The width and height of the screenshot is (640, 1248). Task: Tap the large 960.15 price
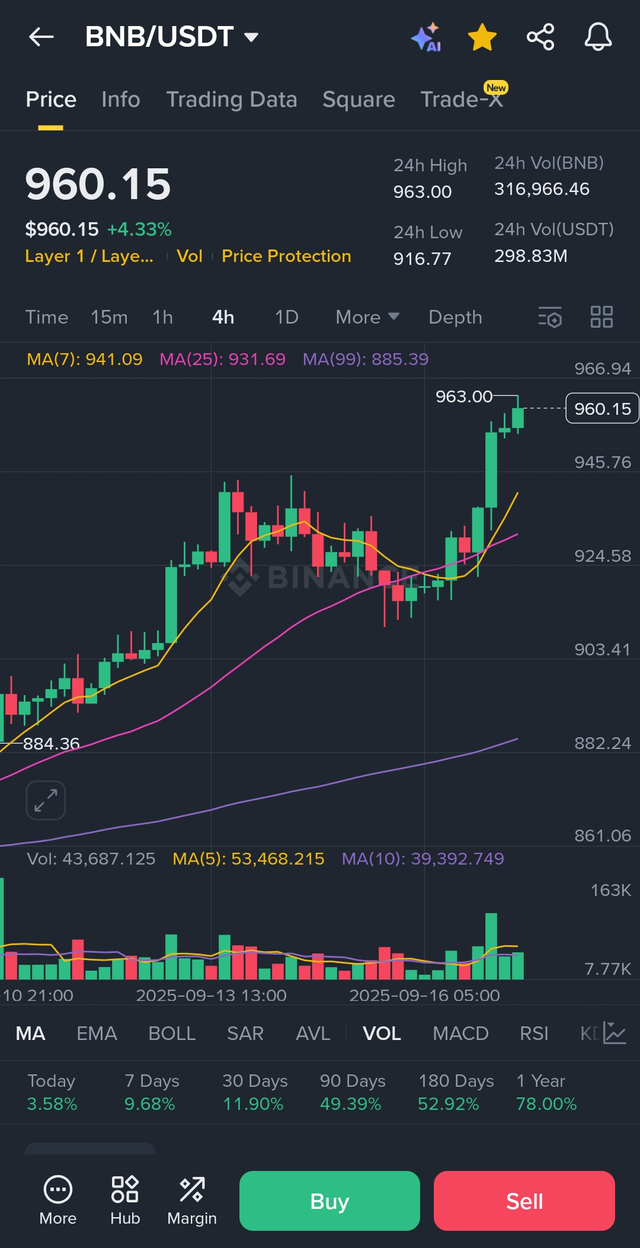[98, 185]
